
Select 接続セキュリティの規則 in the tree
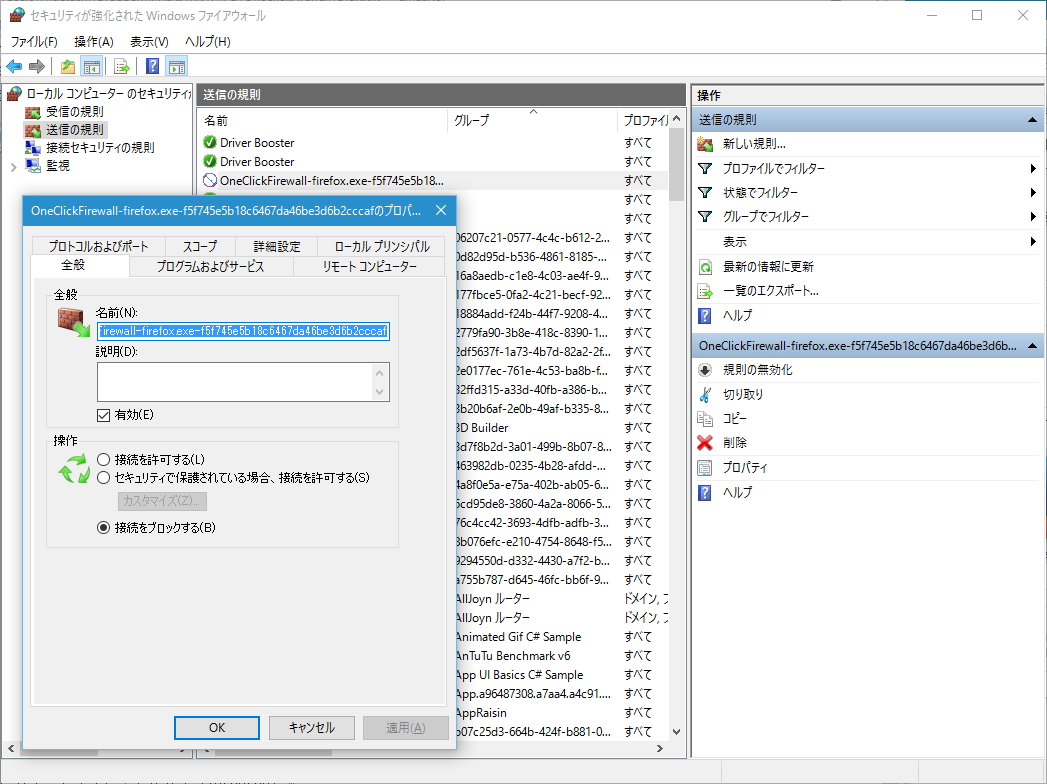(100, 148)
